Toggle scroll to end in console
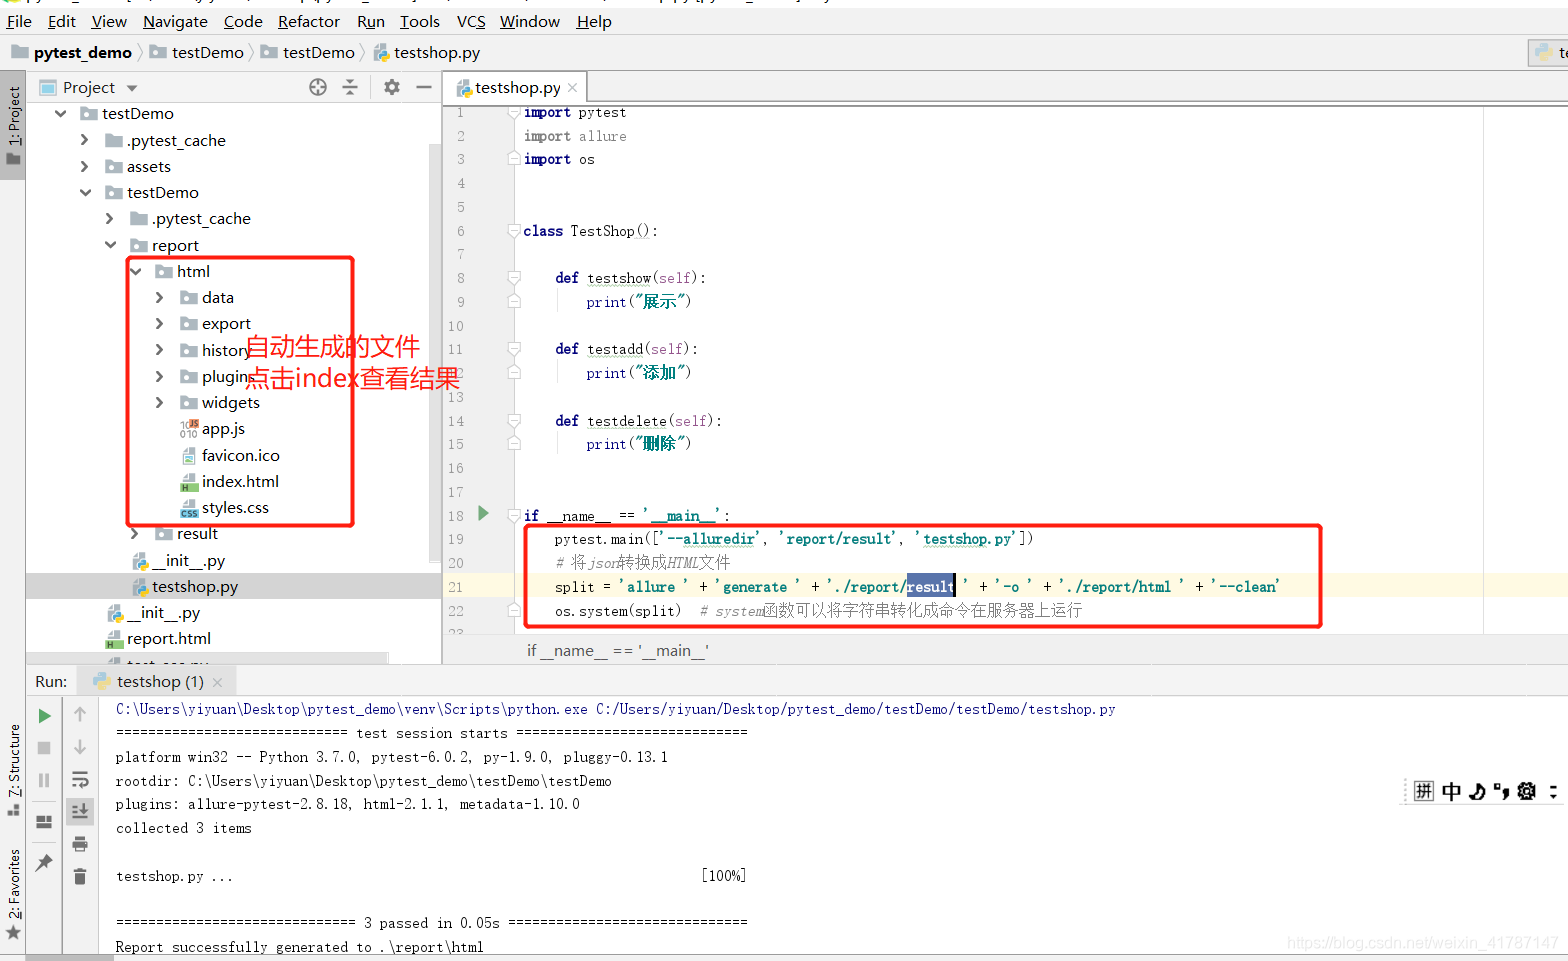Image resolution: width=1568 pixels, height=961 pixels. [x=80, y=811]
